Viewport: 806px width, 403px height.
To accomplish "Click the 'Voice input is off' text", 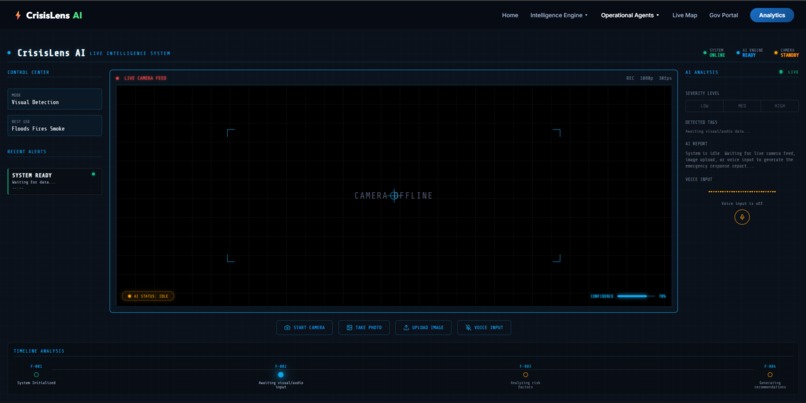I will pyautogui.click(x=742, y=204).
